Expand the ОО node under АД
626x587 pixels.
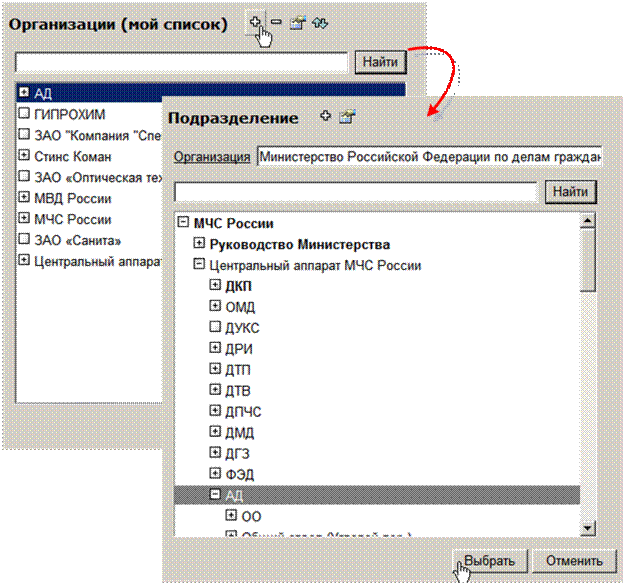pos(231,515)
